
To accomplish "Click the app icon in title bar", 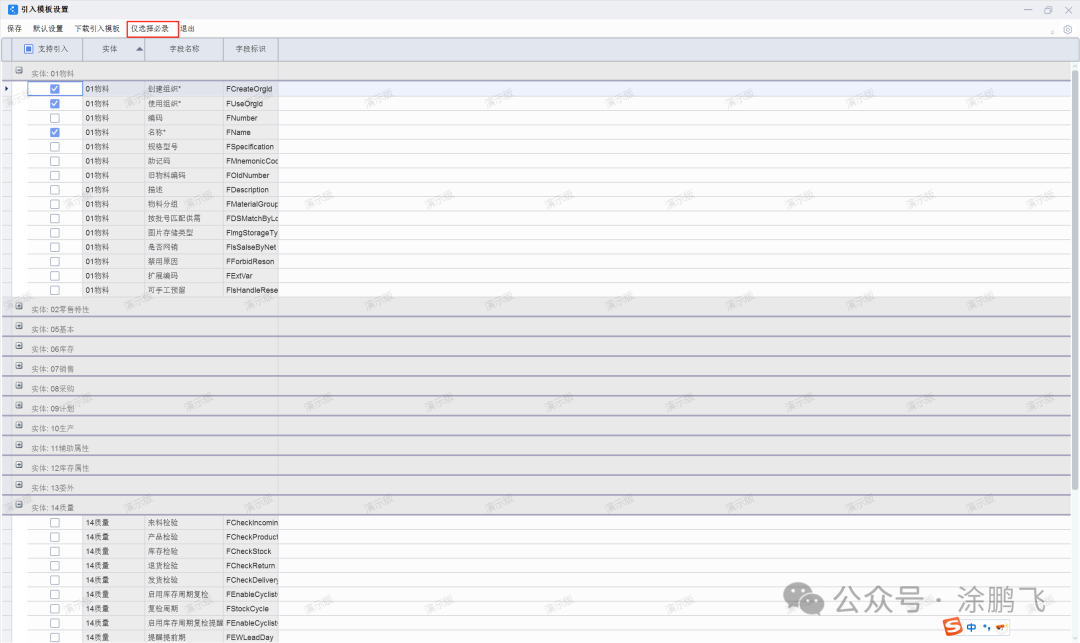I will coord(11,9).
